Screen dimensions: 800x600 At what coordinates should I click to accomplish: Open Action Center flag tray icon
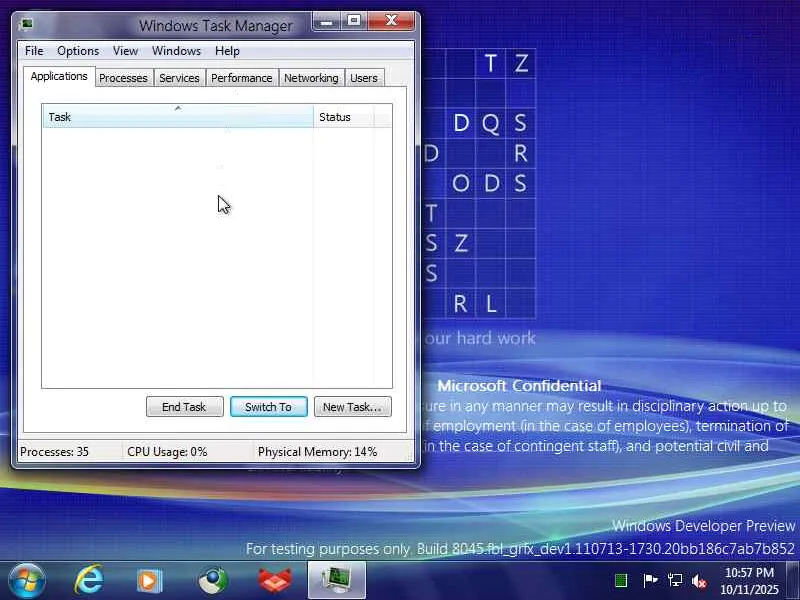point(650,580)
